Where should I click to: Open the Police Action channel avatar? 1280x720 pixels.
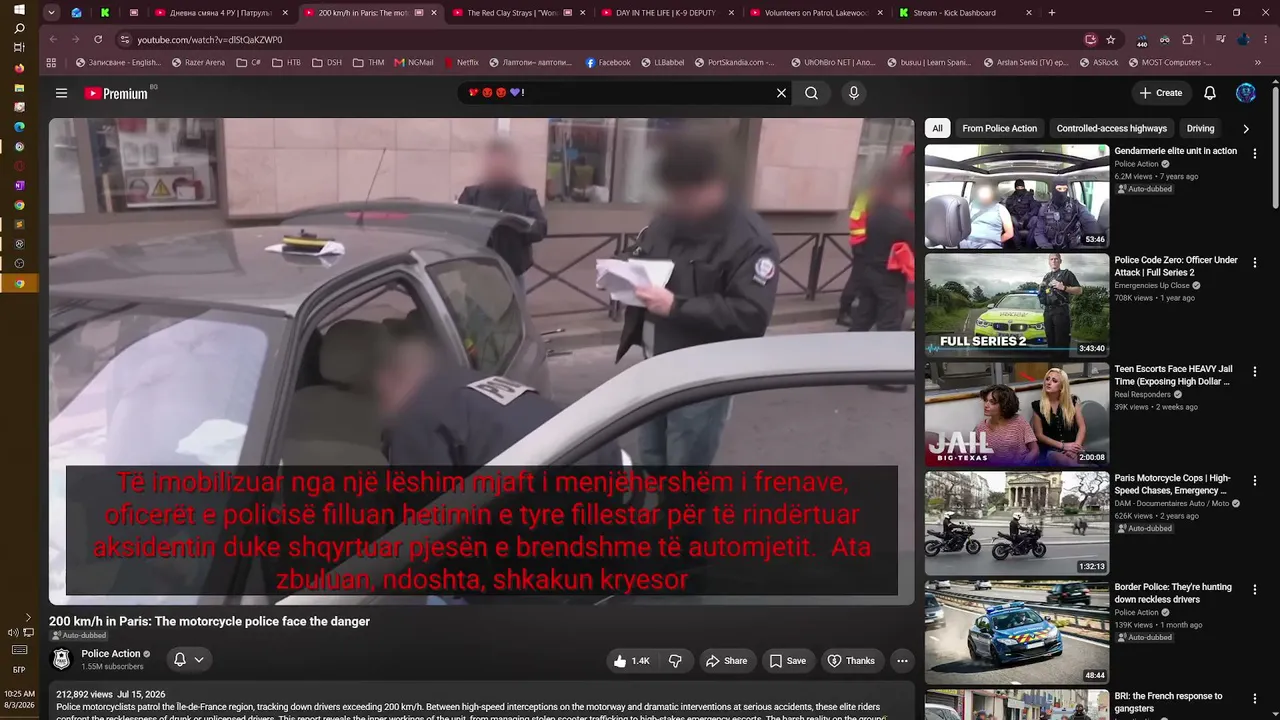[62, 660]
